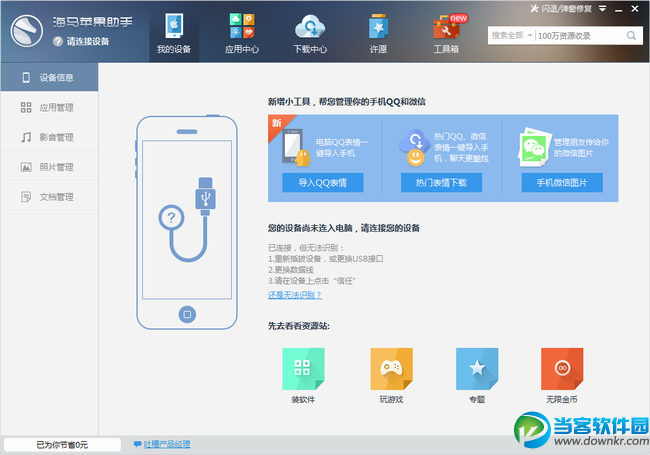The width and height of the screenshot is (650, 455).
Task: Select 影音管理 in the sidebar
Action: (x=49, y=137)
